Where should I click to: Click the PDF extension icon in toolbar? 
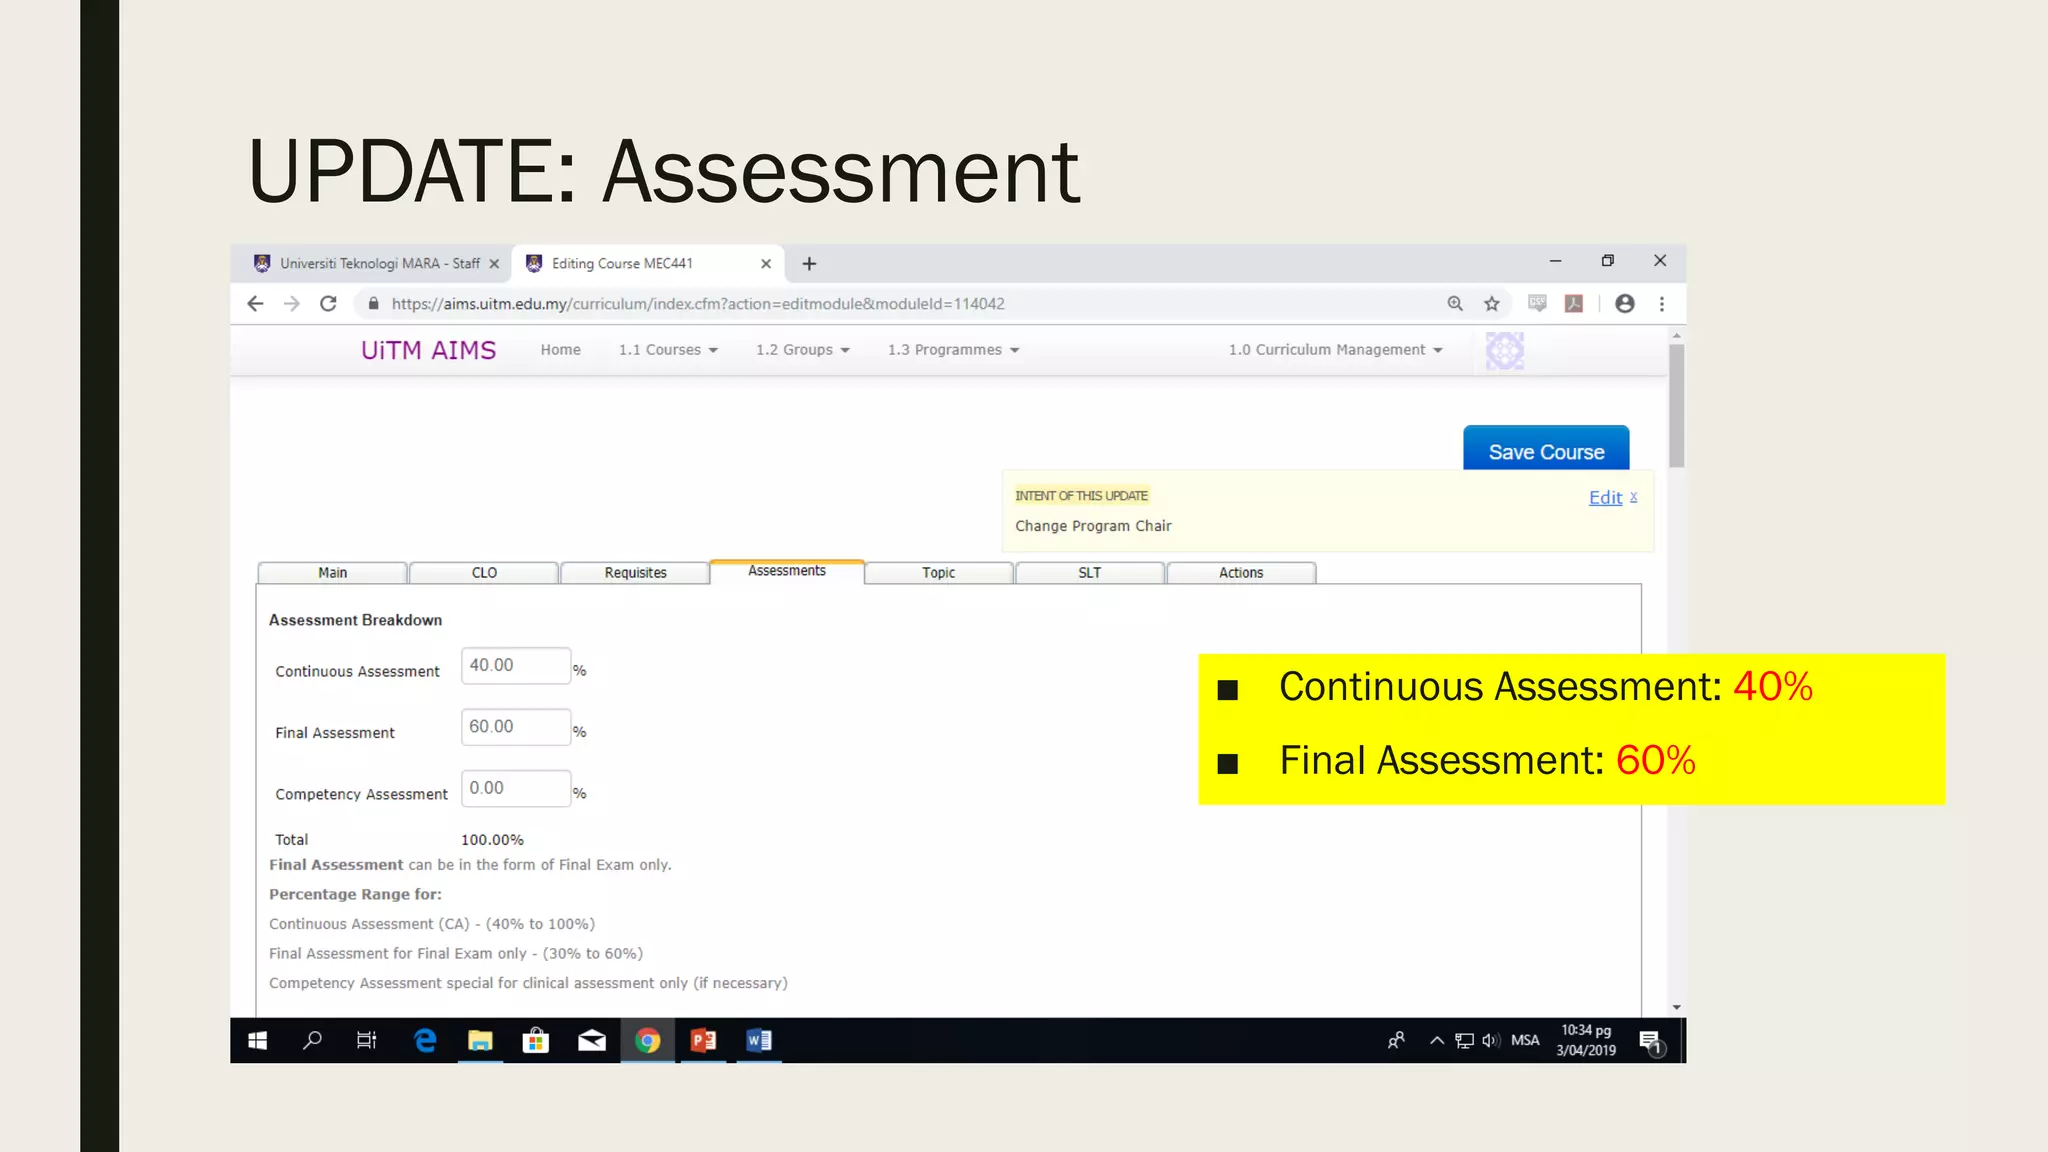coord(1574,303)
